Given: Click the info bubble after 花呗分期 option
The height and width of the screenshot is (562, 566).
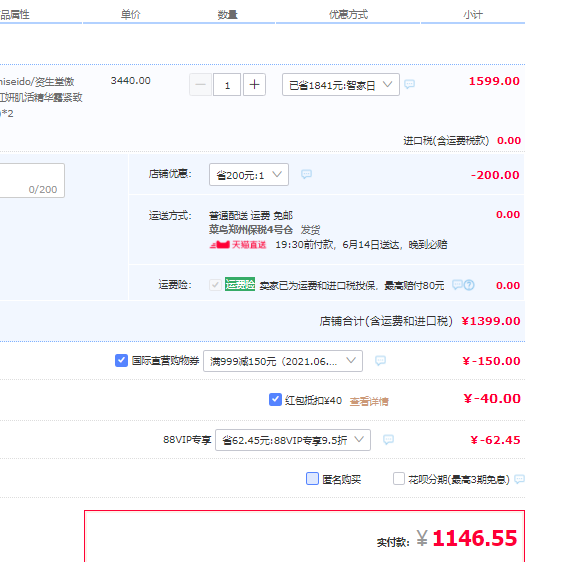Looking at the screenshot, I should 519,479.
